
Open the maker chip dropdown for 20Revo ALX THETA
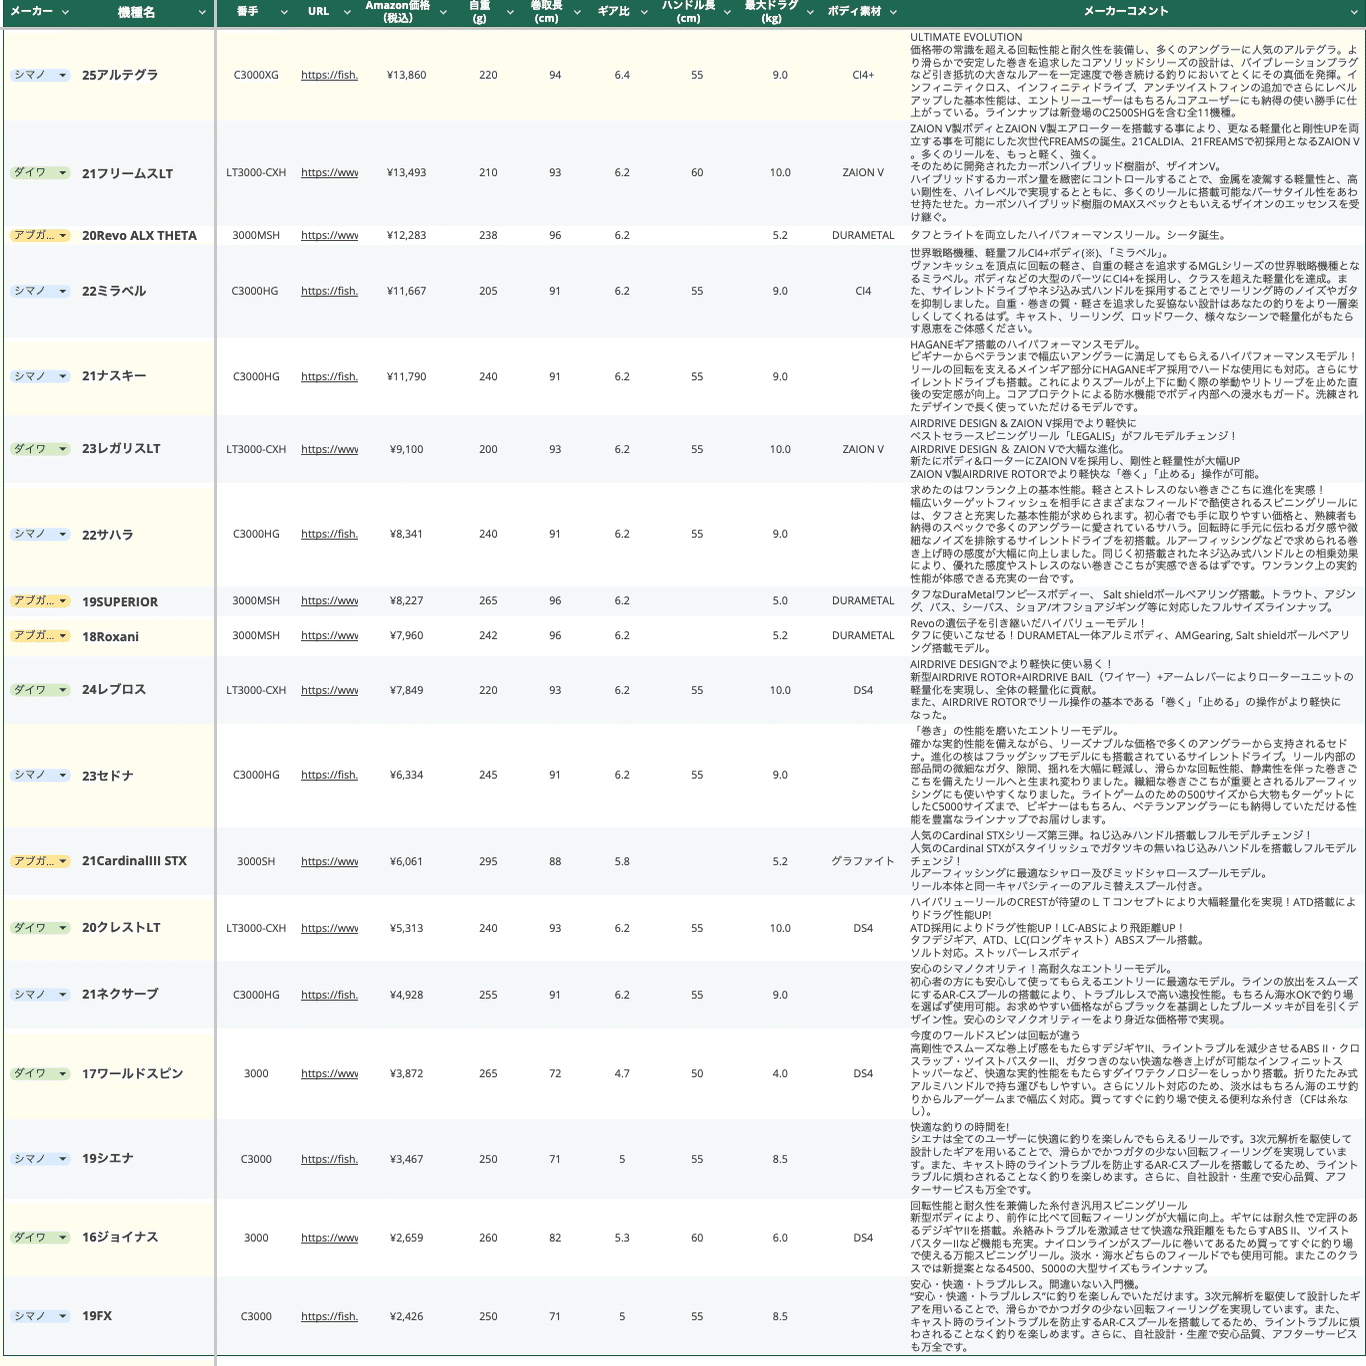coord(63,236)
